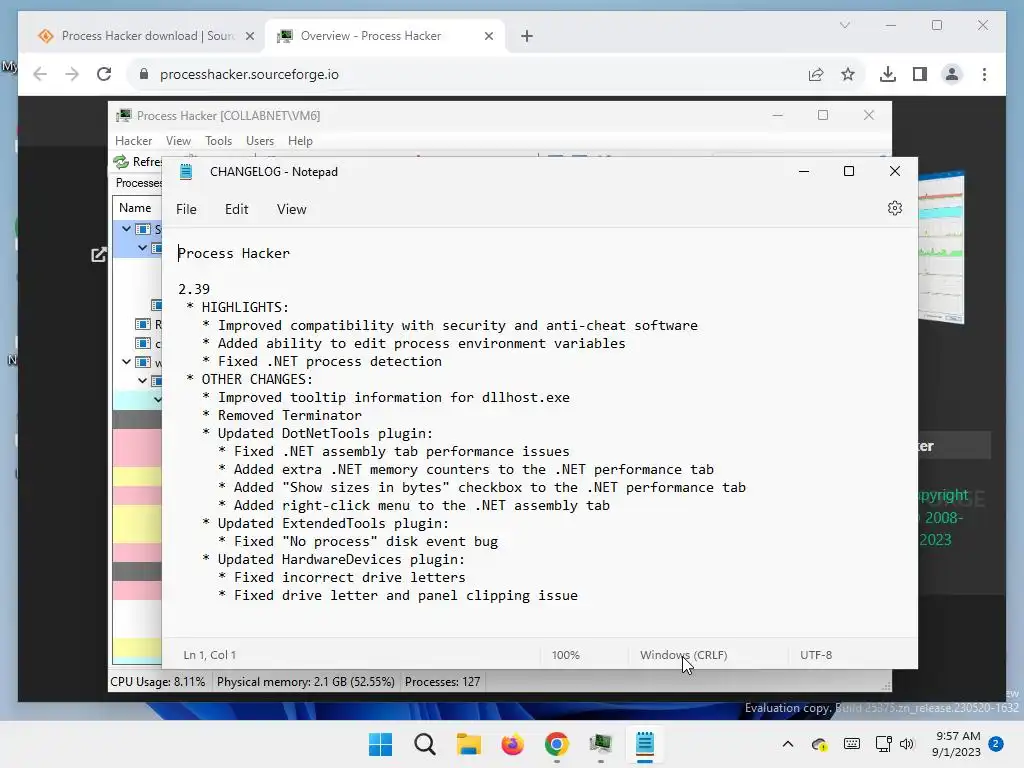Screen dimensions: 1024x768
Task: Click the UTF-8 encoding status
Action: tap(816, 655)
